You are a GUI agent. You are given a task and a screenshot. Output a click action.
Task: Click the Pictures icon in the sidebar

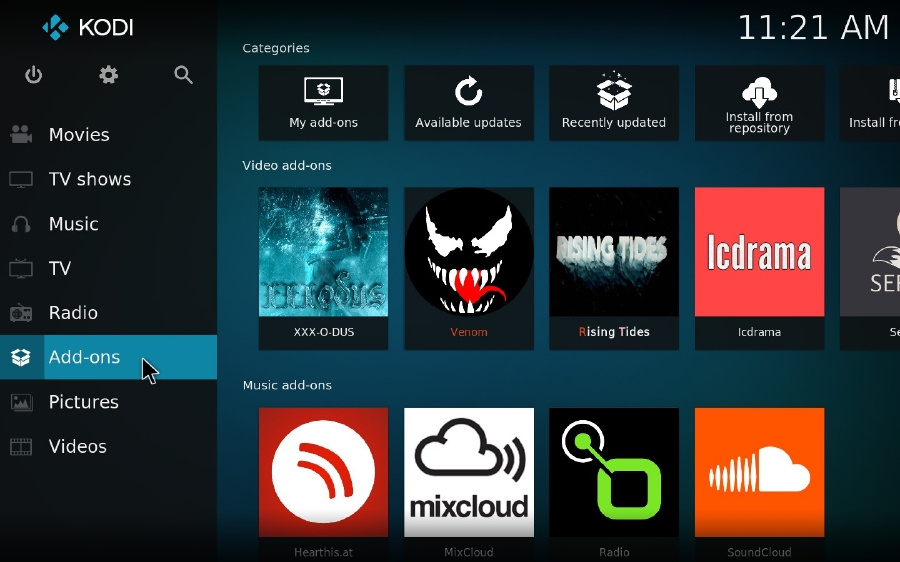pos(21,402)
